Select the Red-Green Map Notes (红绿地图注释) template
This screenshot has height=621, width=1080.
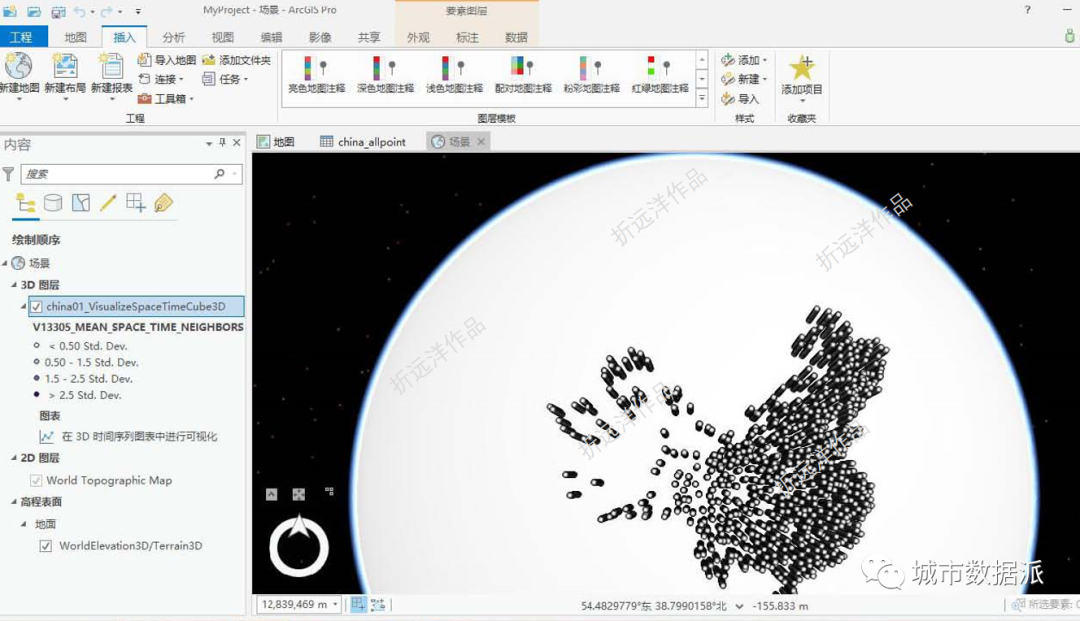coord(660,74)
